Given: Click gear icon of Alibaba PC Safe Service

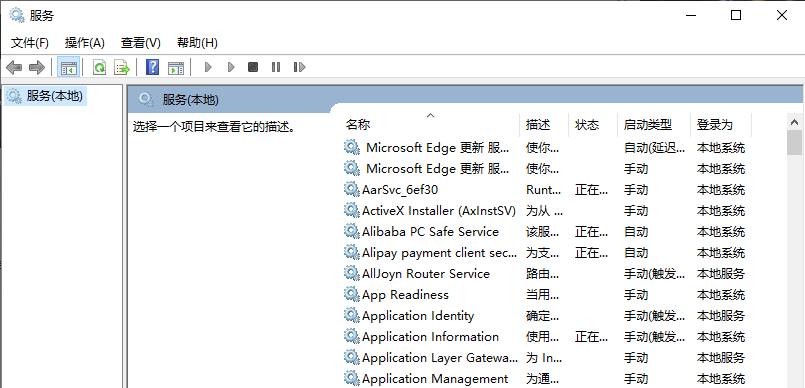Looking at the screenshot, I should [x=351, y=231].
